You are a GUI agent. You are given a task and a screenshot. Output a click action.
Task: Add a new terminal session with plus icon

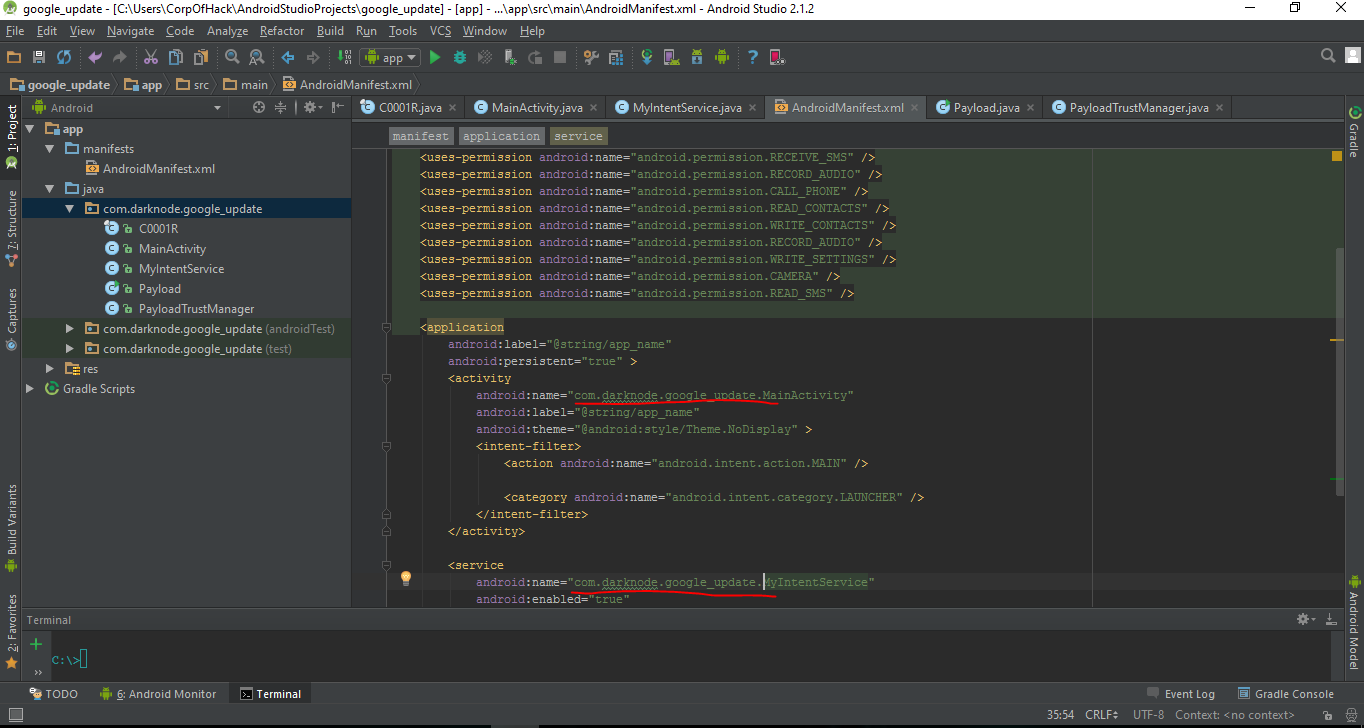pos(36,644)
